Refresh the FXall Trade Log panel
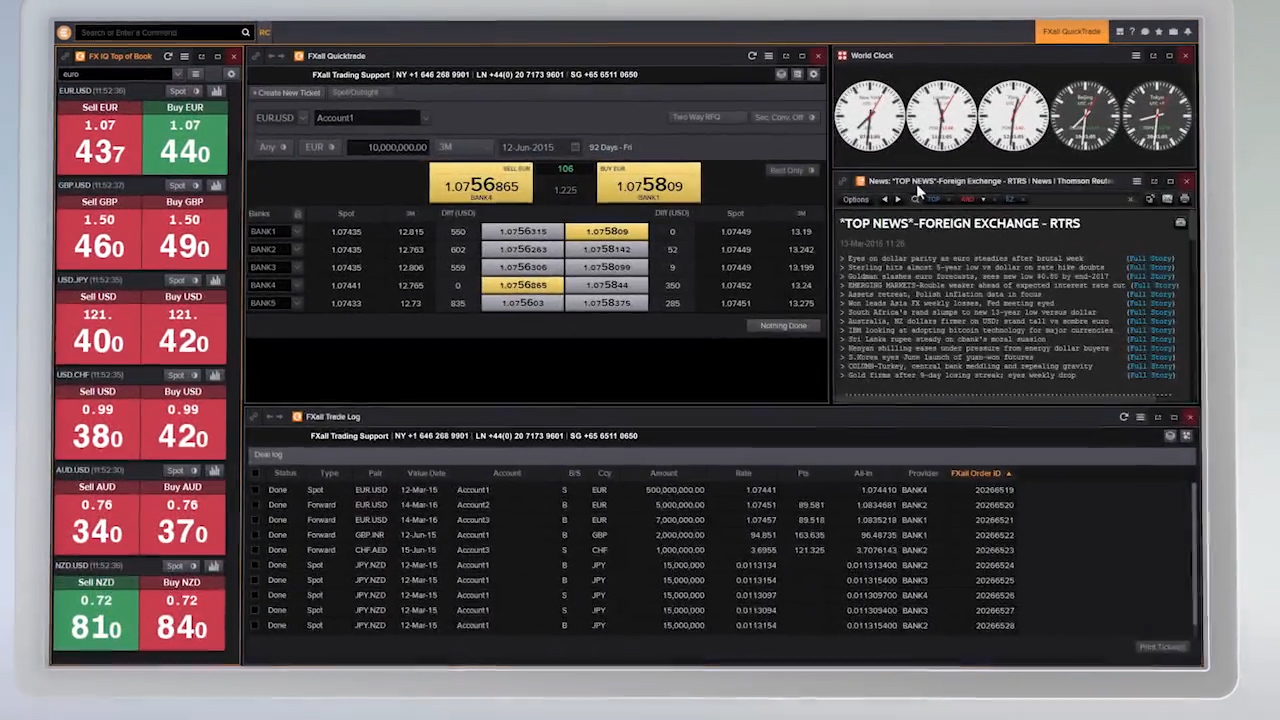 [x=1124, y=417]
